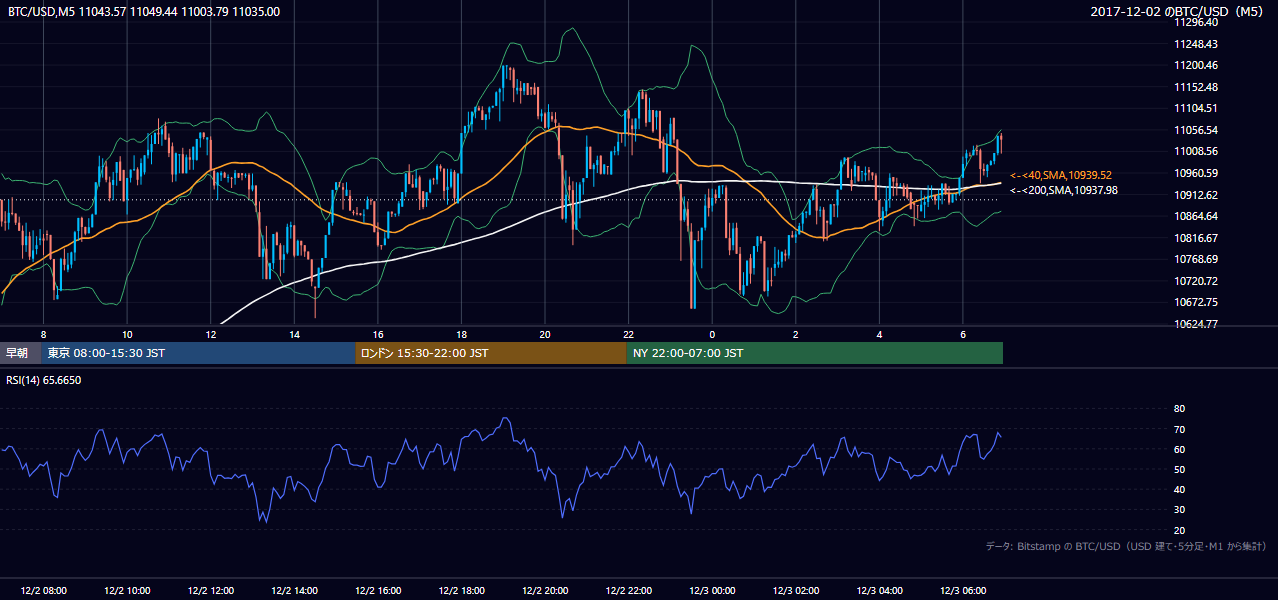Select RSI scale value 40
This screenshot has width=1278, height=600.
tap(1179, 489)
